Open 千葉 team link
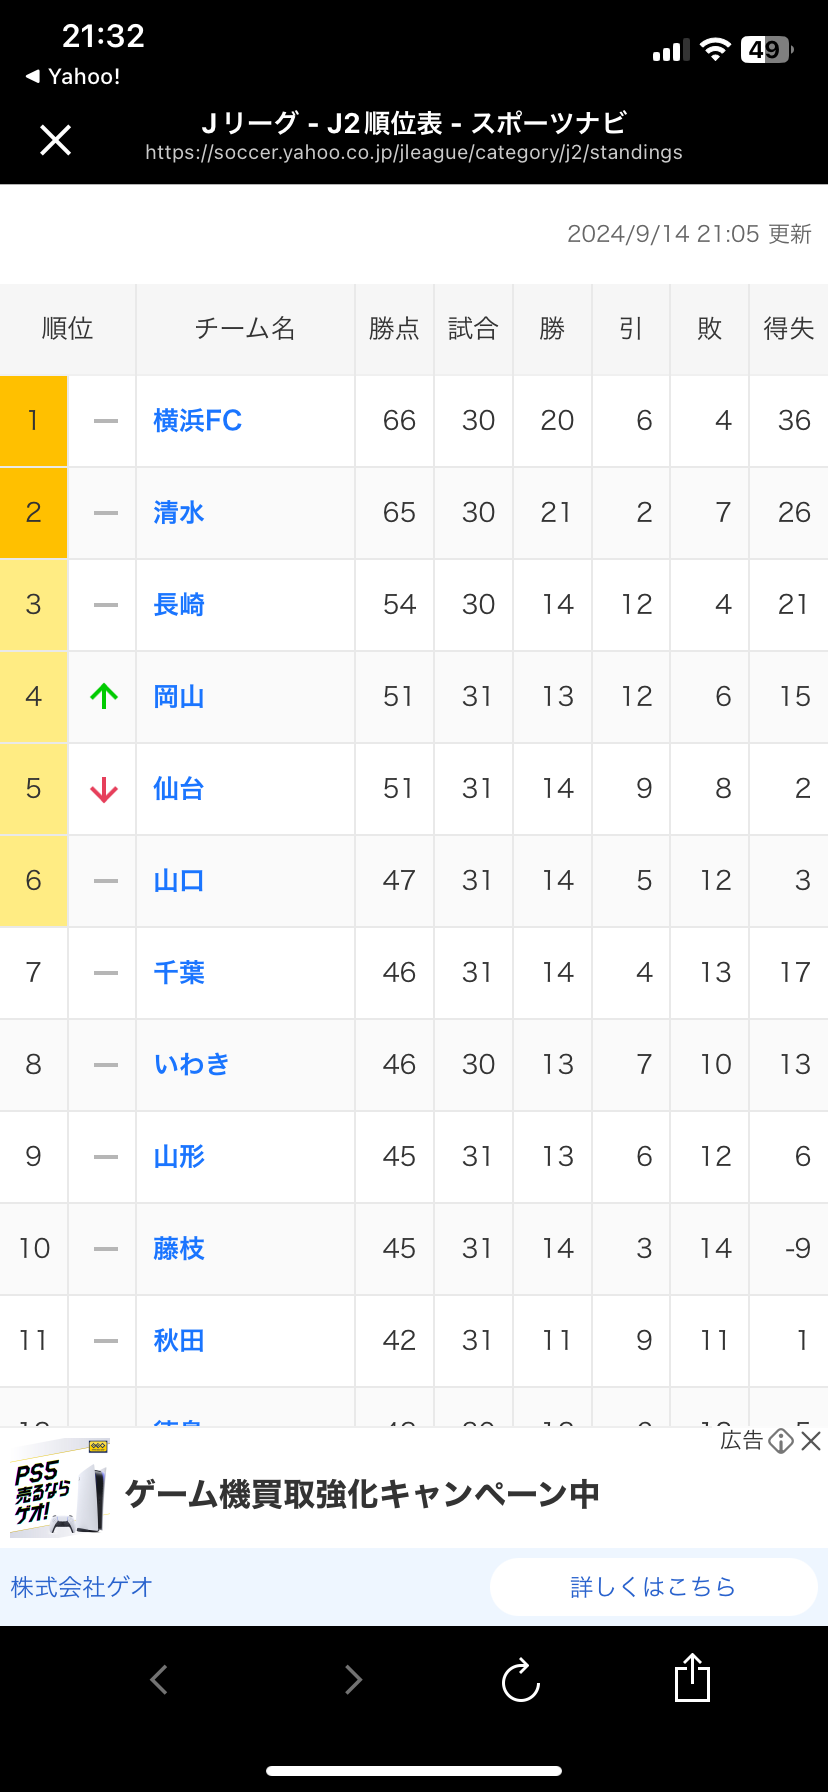The height and width of the screenshot is (1792, 828). 179,972
